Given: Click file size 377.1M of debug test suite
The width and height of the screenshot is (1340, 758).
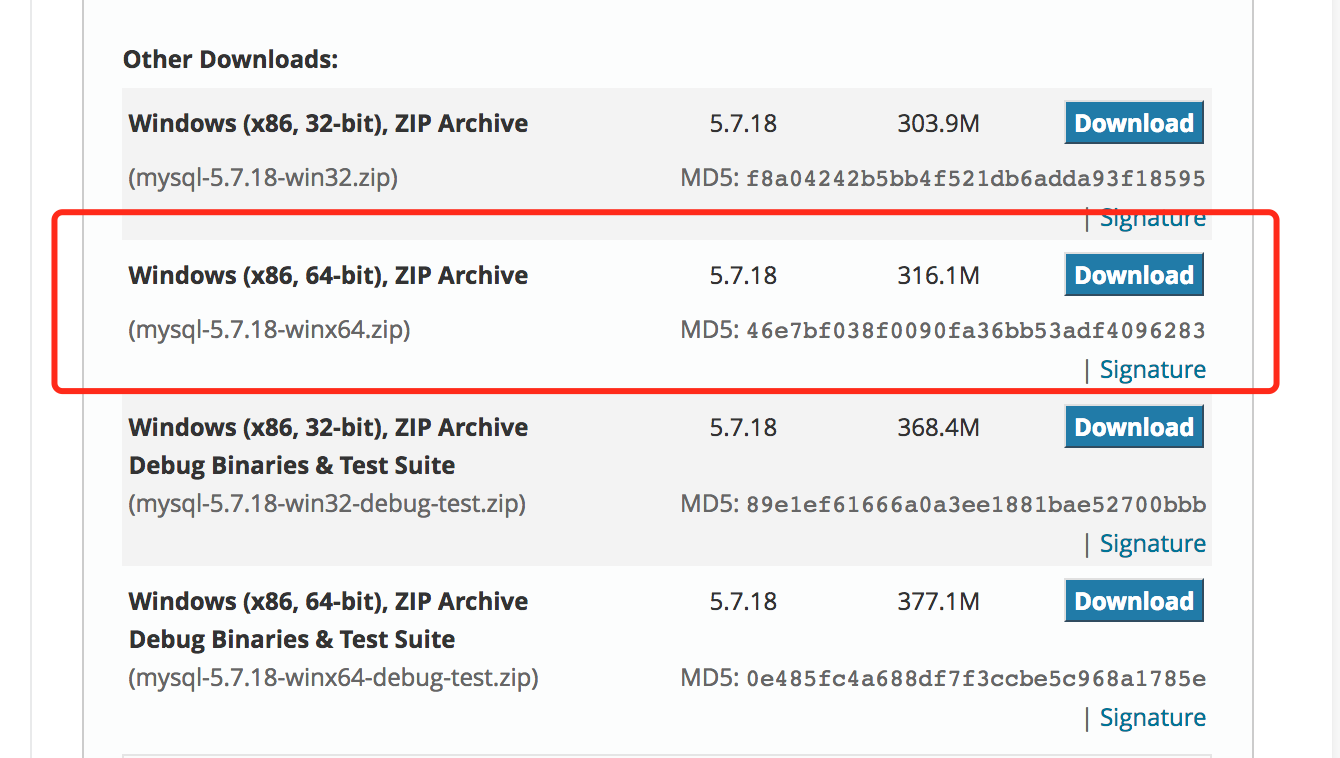Looking at the screenshot, I should (x=937, y=600).
